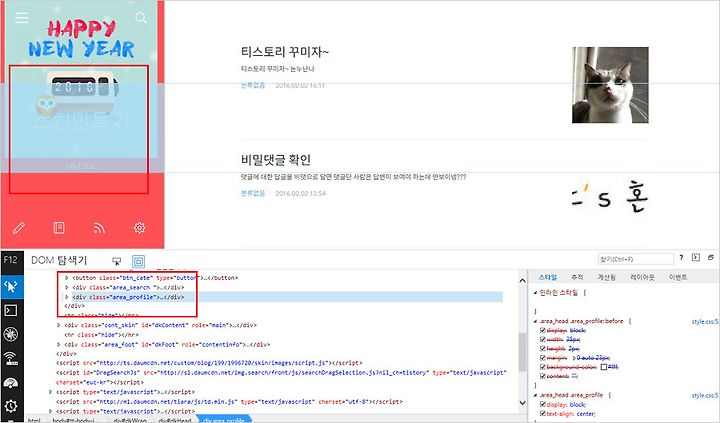
Task: Open the blog hamburger menu
Action: point(22,18)
